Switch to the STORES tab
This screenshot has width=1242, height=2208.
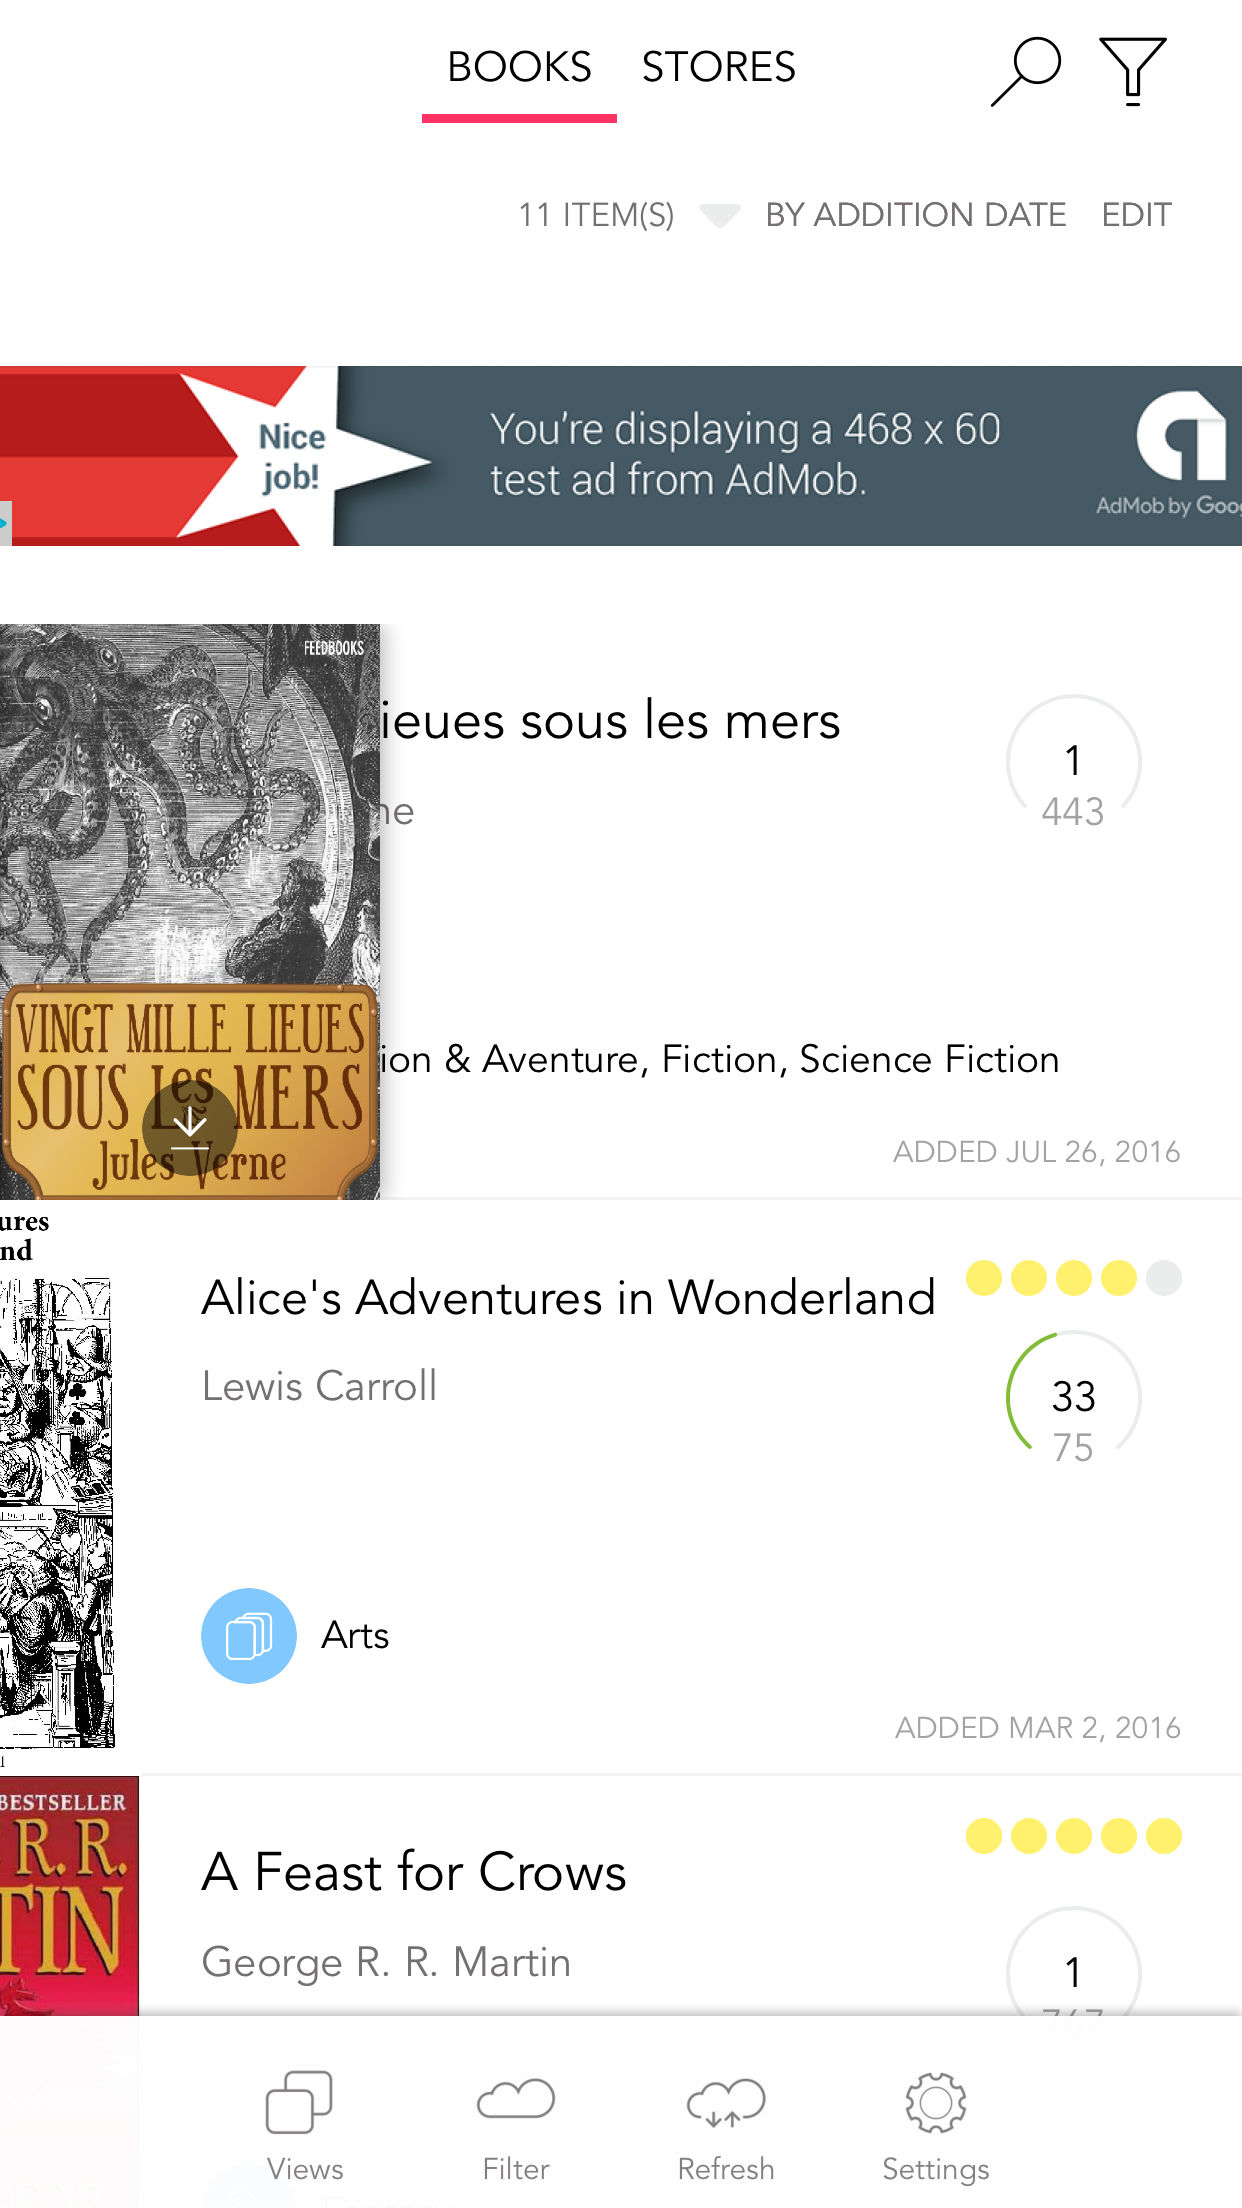click(x=718, y=68)
